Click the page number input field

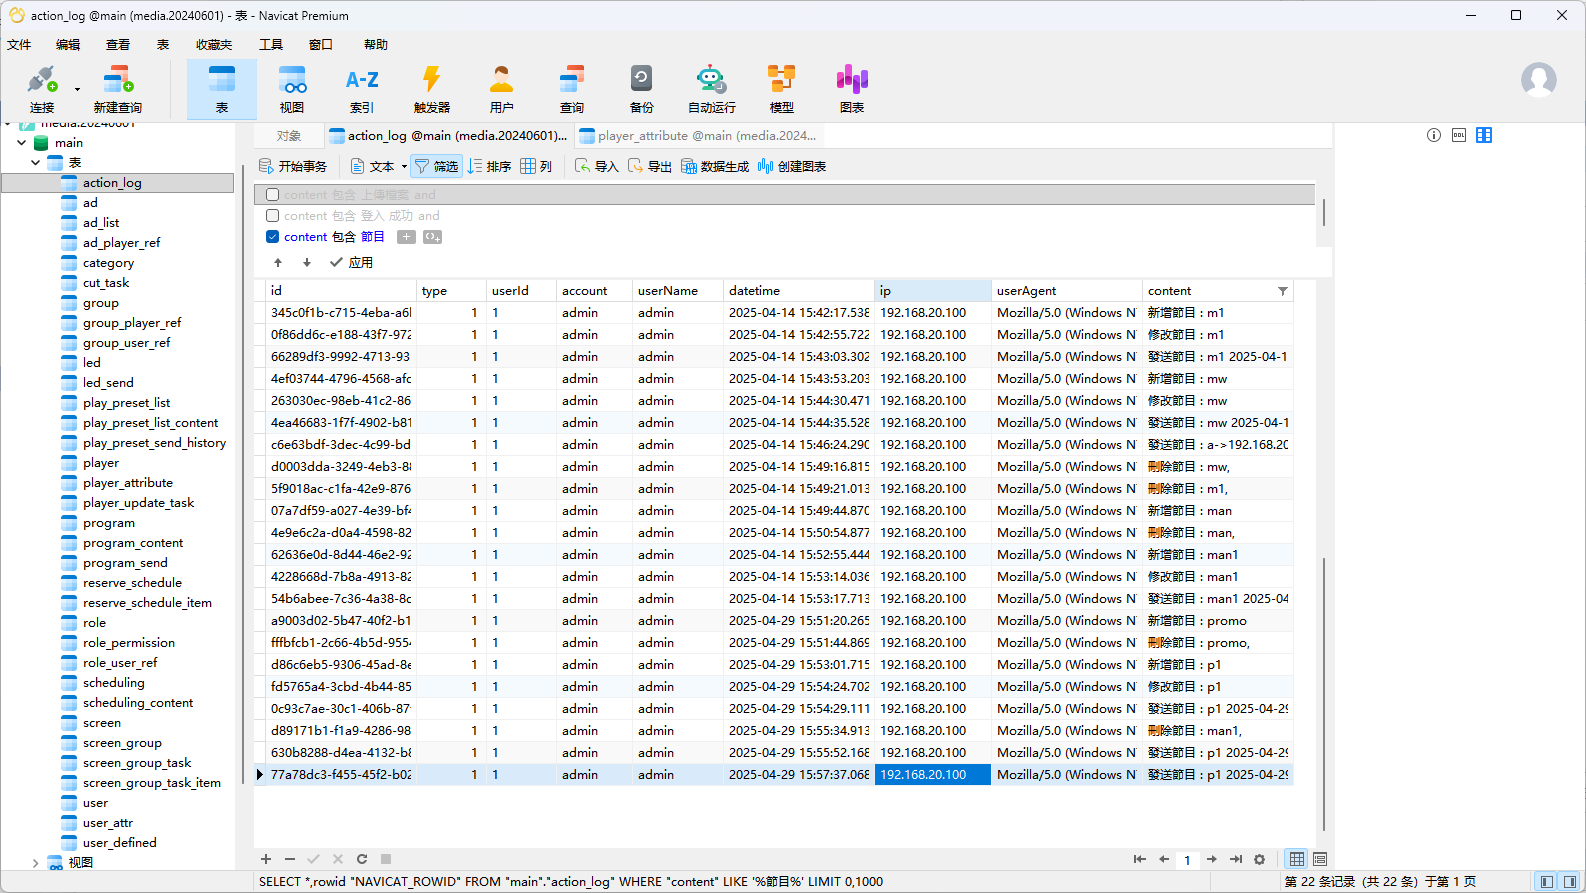point(1188,859)
